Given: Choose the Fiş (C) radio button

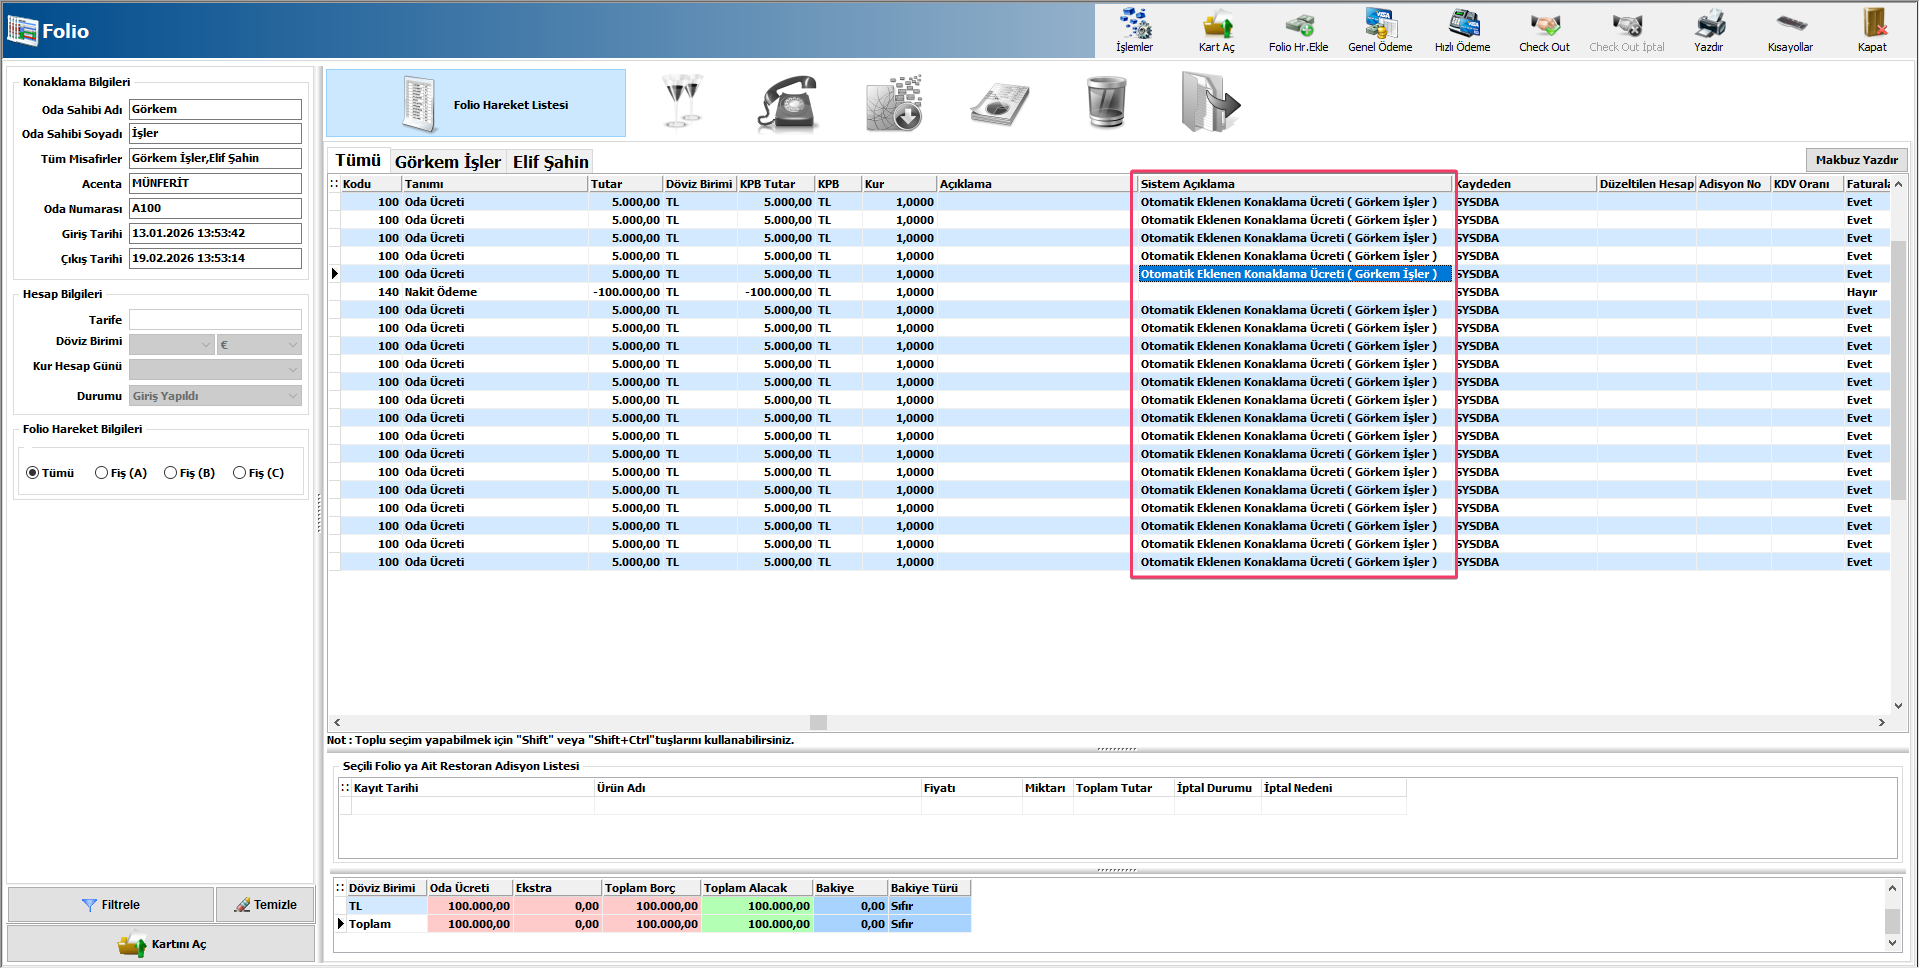Looking at the screenshot, I should [x=240, y=473].
